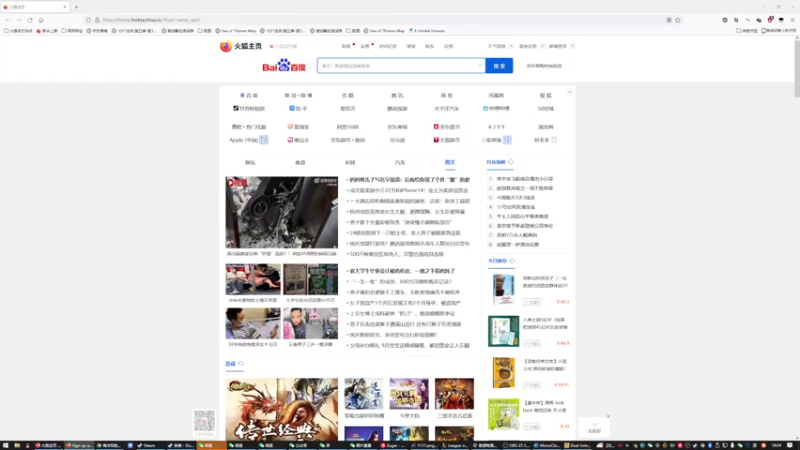800x450 pixels.
Task: Open the tracking protection shield icon
Action: coord(88,20)
